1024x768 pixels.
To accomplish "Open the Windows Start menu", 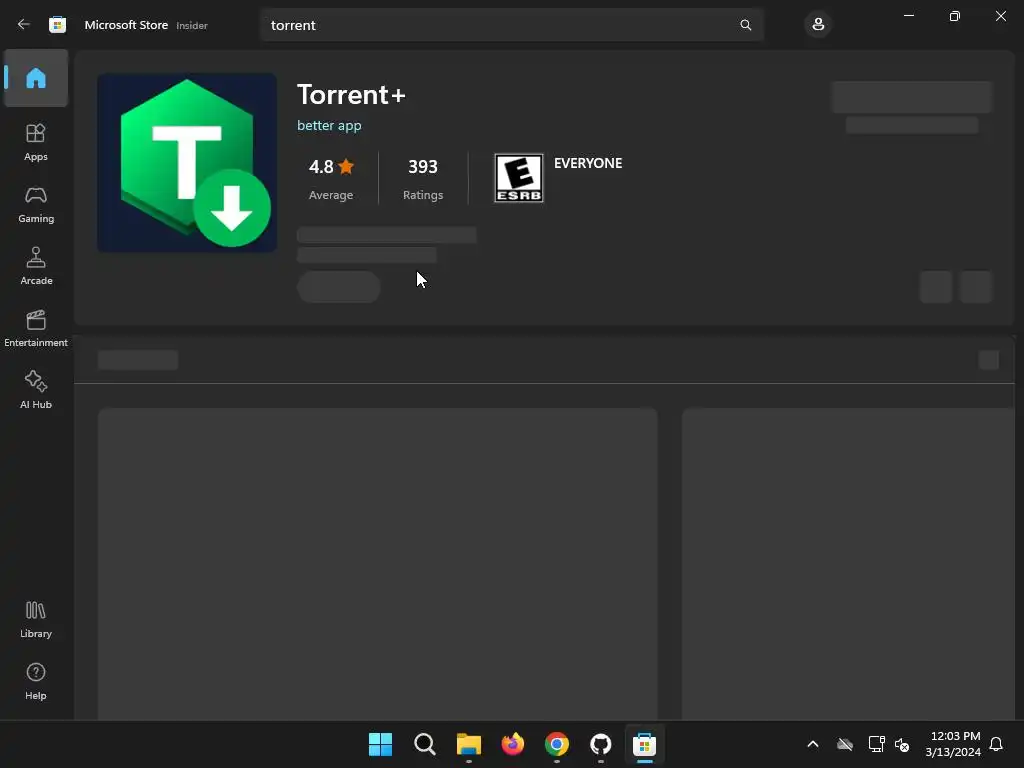I will click(380, 744).
